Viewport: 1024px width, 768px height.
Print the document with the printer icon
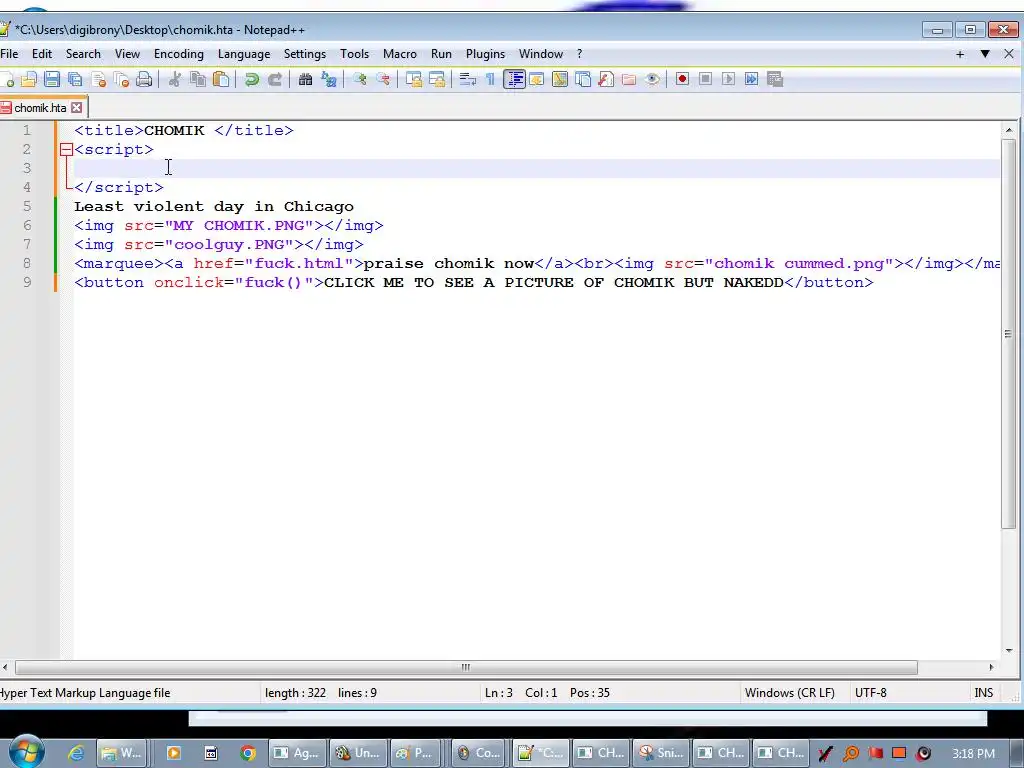click(x=144, y=79)
